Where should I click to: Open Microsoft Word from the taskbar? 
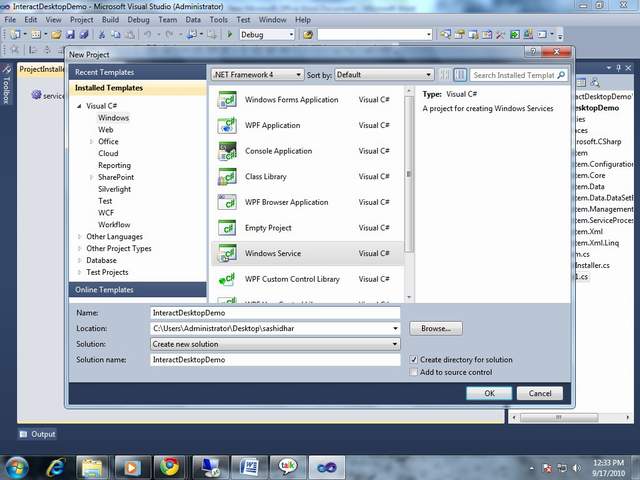[x=249, y=467]
